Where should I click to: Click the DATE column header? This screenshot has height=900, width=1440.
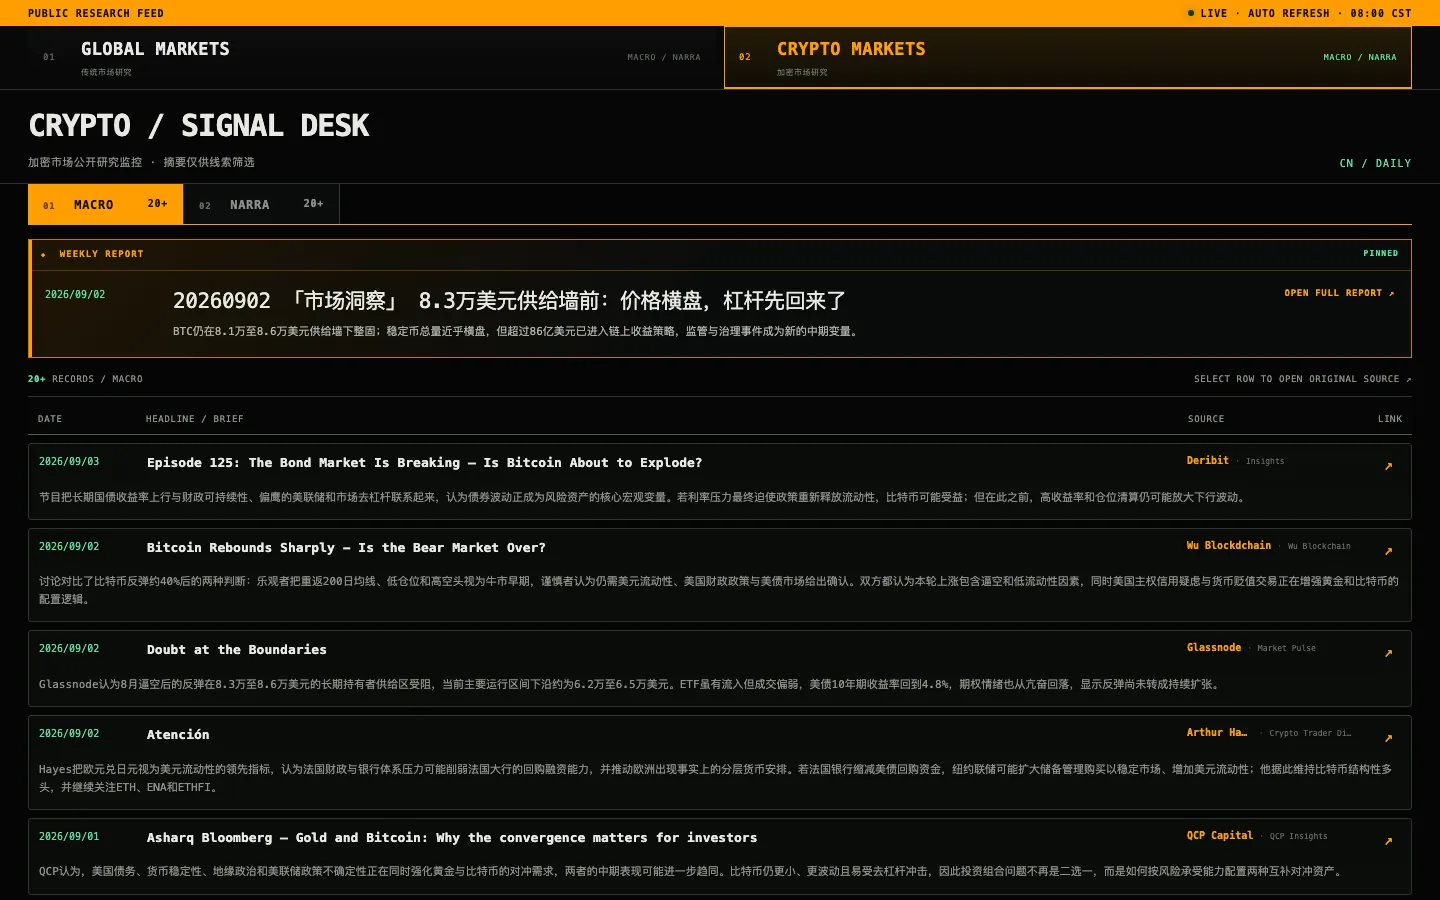point(50,419)
